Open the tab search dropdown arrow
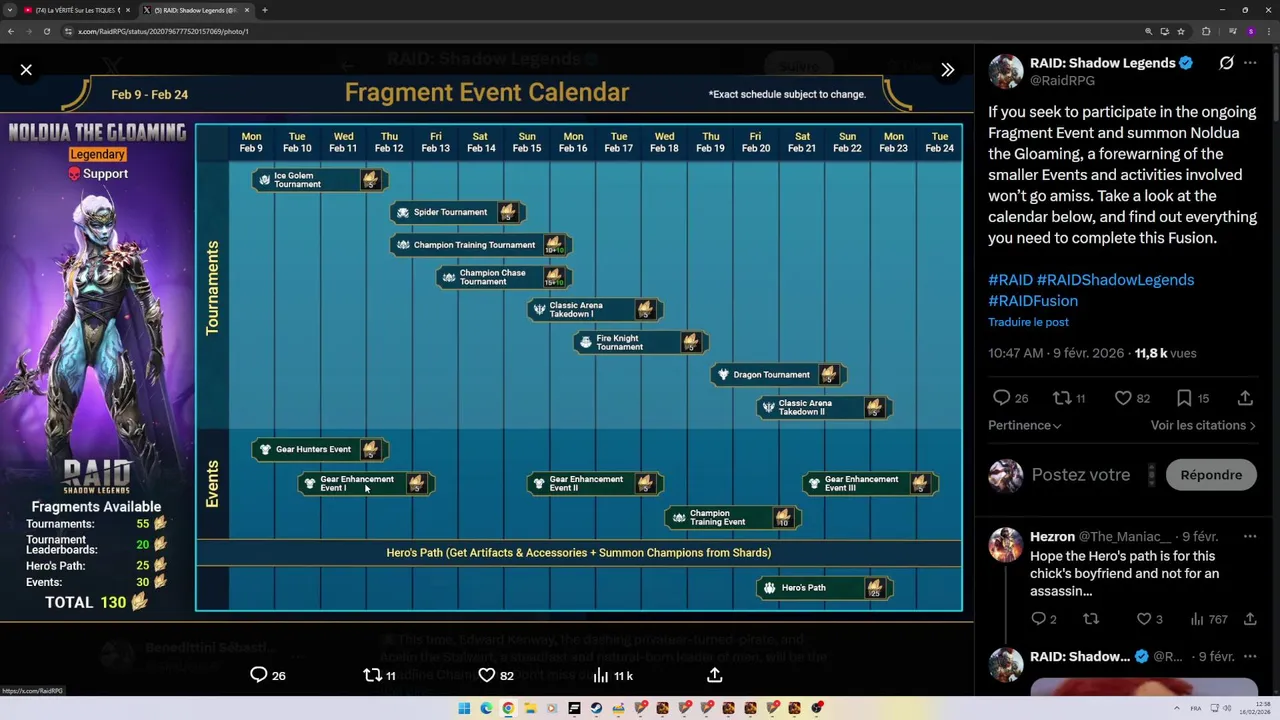This screenshot has height=720, width=1280. pos(9,10)
